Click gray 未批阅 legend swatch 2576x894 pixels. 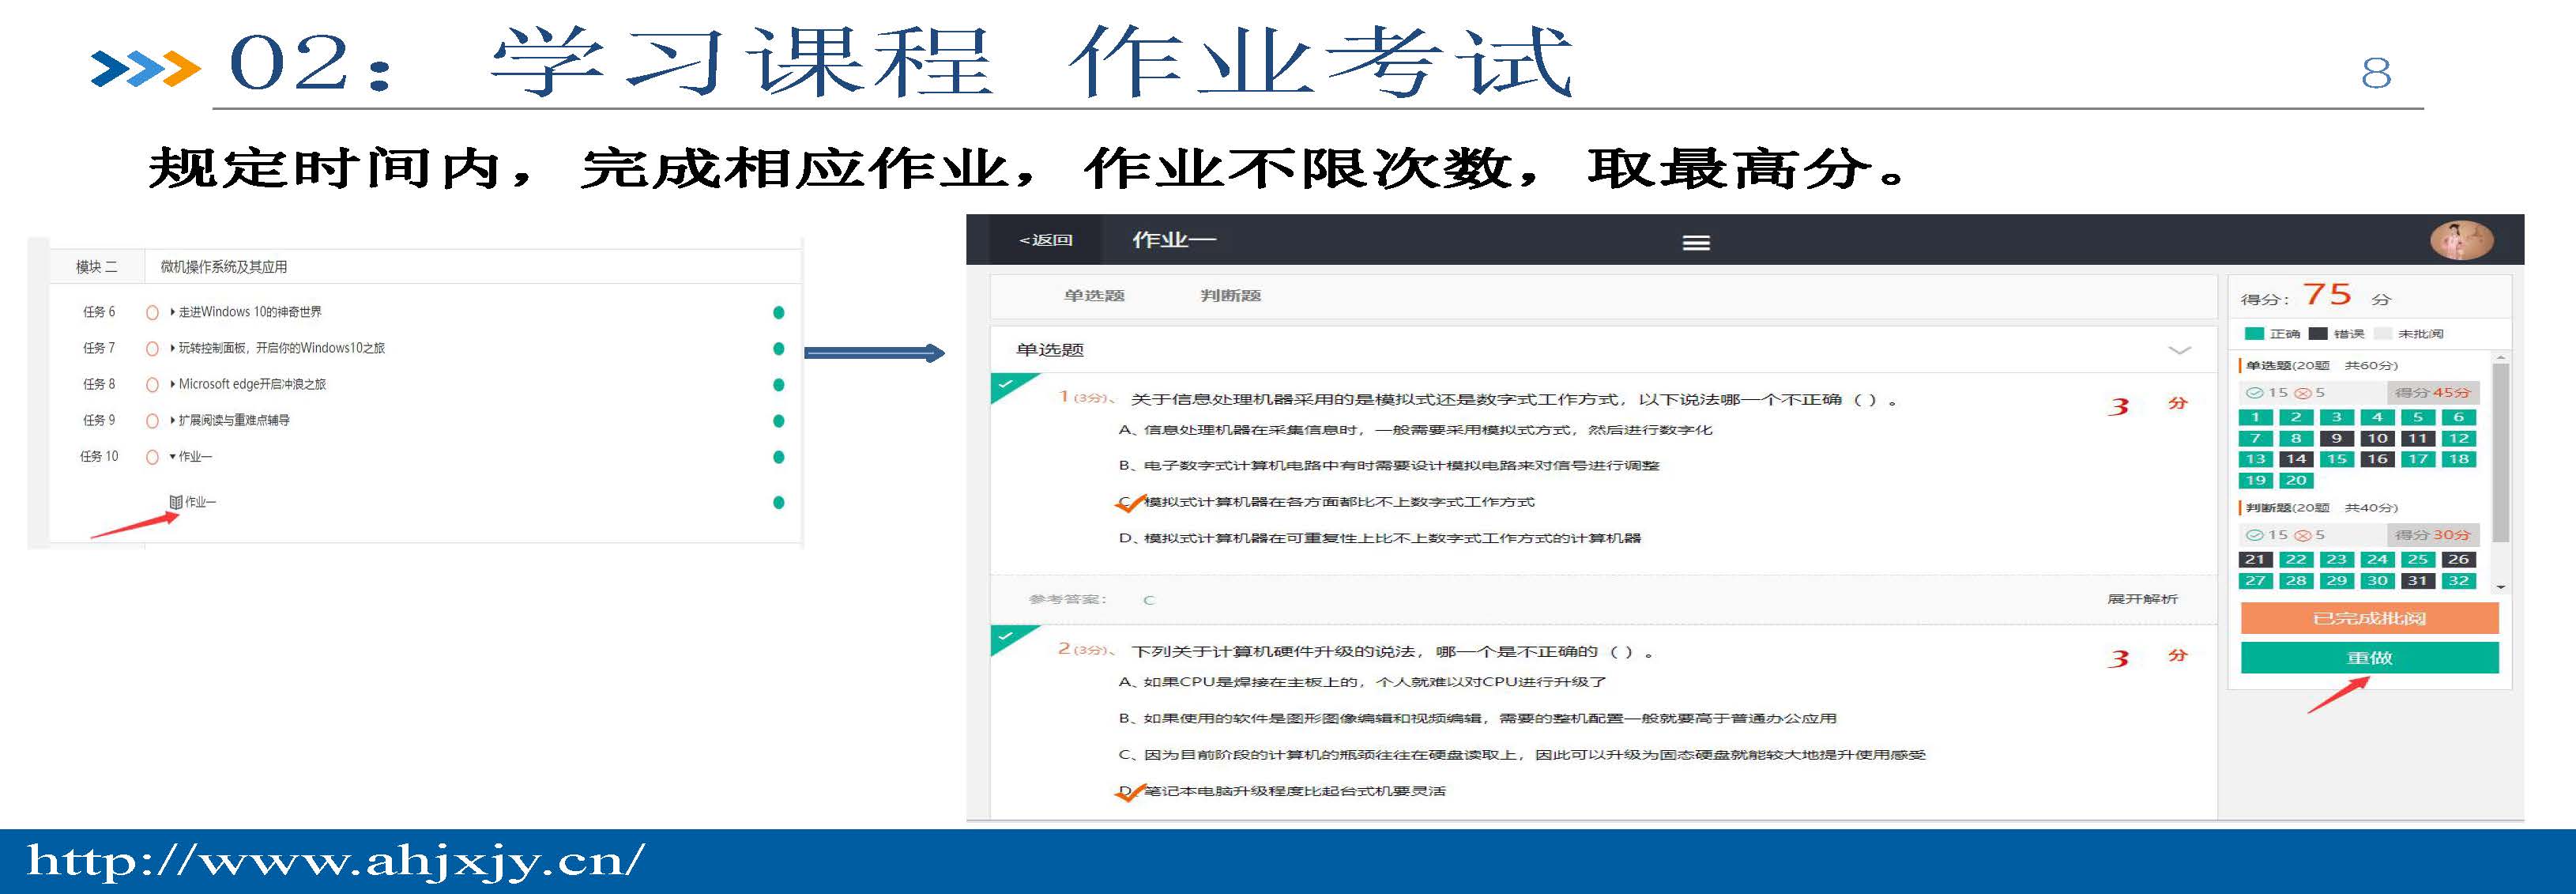pos(2382,333)
